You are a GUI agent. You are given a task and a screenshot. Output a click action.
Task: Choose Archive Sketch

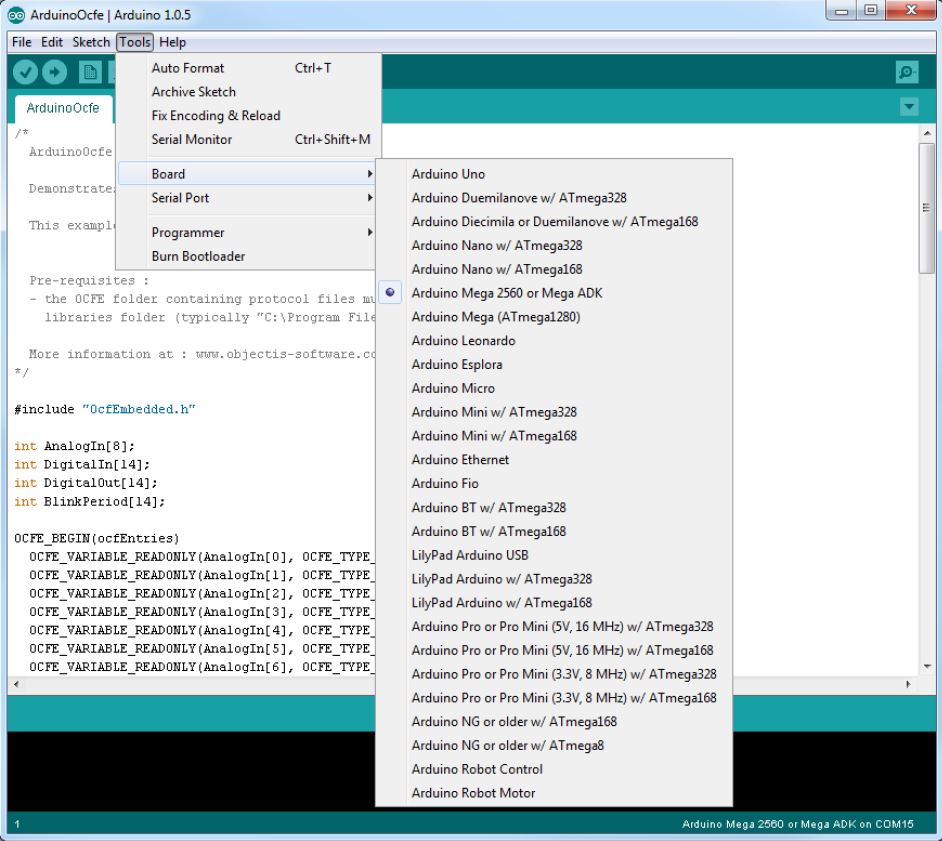(x=246, y=92)
